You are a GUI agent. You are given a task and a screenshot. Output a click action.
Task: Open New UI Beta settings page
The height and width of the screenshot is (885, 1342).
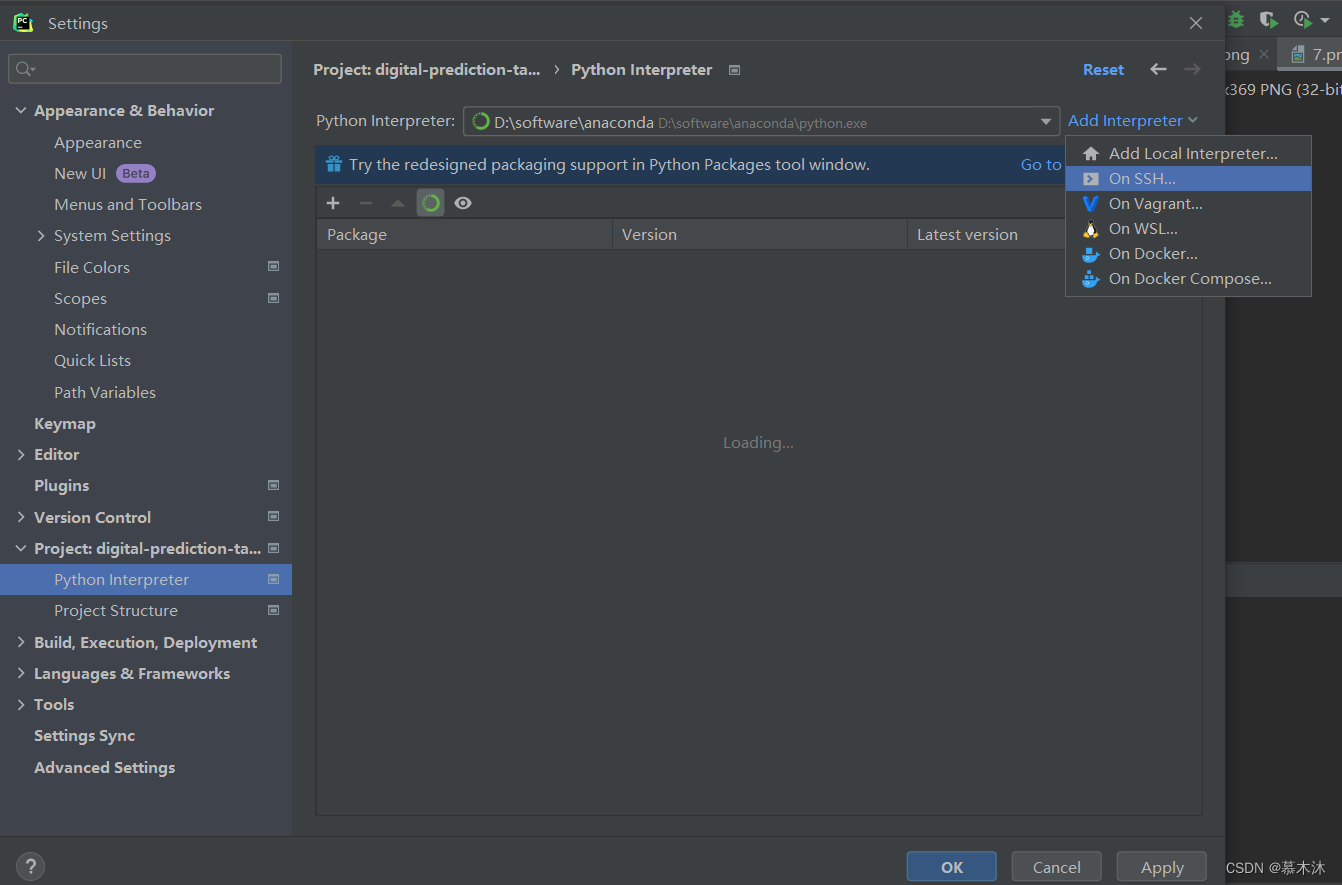(104, 174)
